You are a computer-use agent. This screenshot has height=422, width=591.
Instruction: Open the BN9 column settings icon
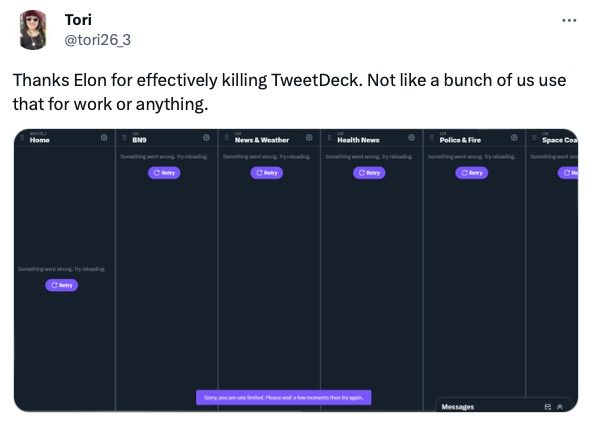[x=206, y=138]
